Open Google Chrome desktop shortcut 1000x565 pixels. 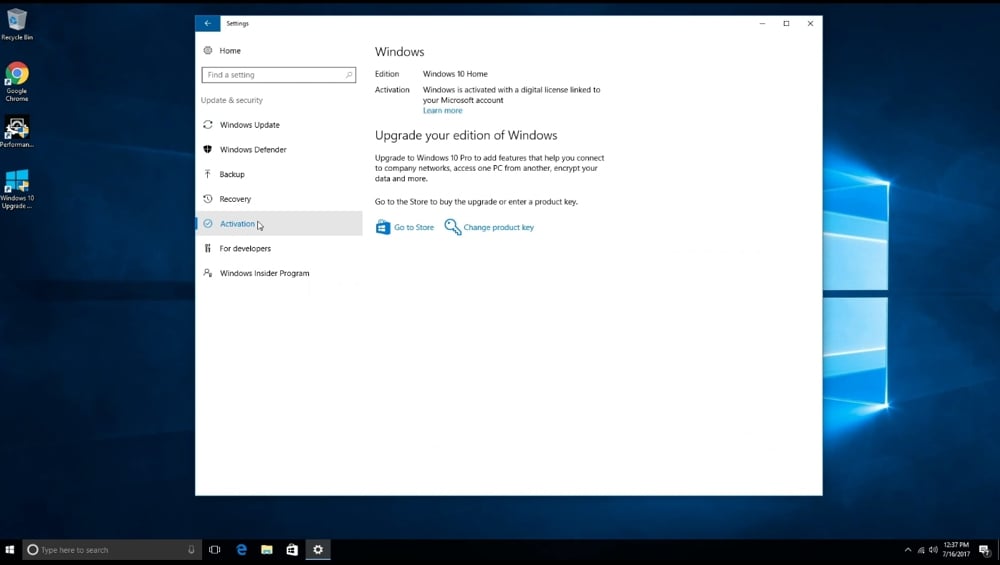point(17,81)
